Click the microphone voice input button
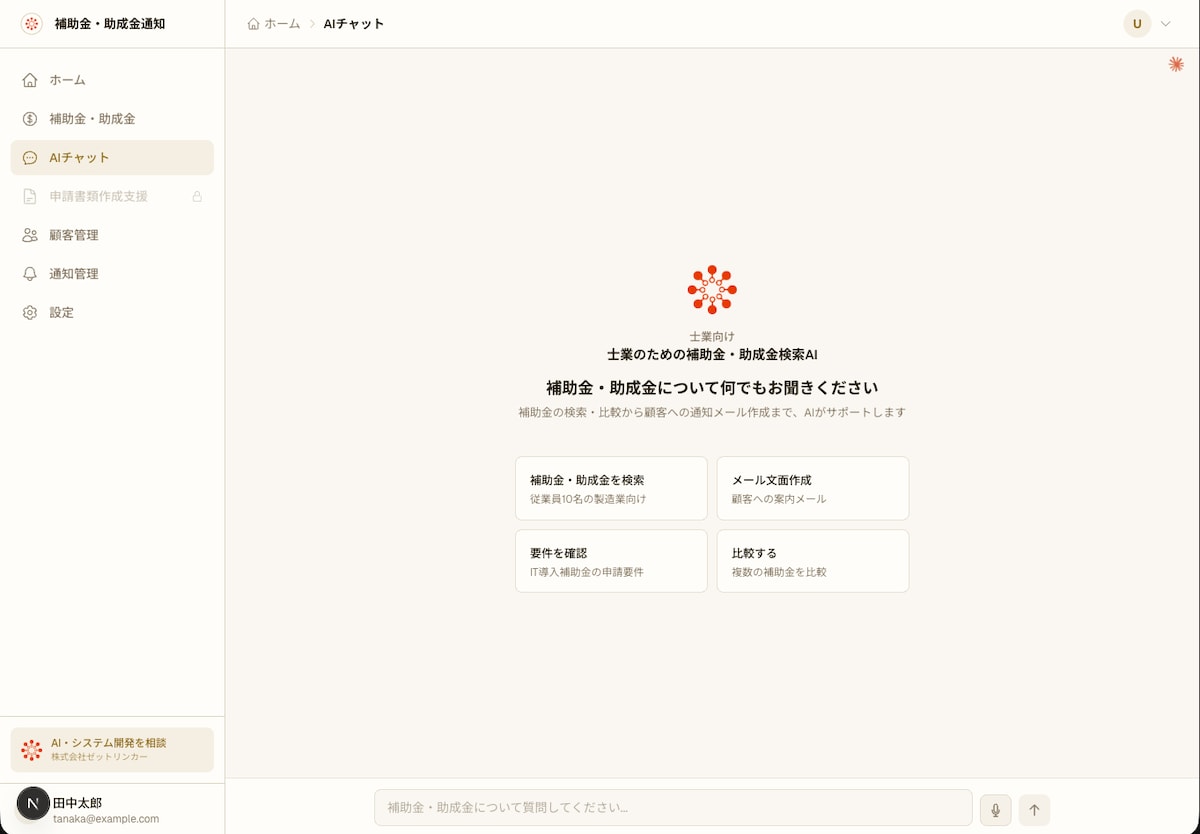 pos(995,810)
